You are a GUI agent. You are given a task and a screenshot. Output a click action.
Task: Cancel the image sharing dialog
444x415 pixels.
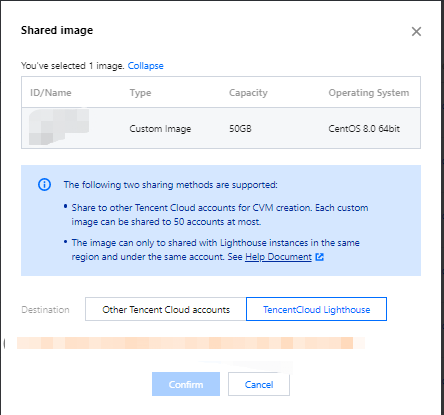click(x=259, y=384)
